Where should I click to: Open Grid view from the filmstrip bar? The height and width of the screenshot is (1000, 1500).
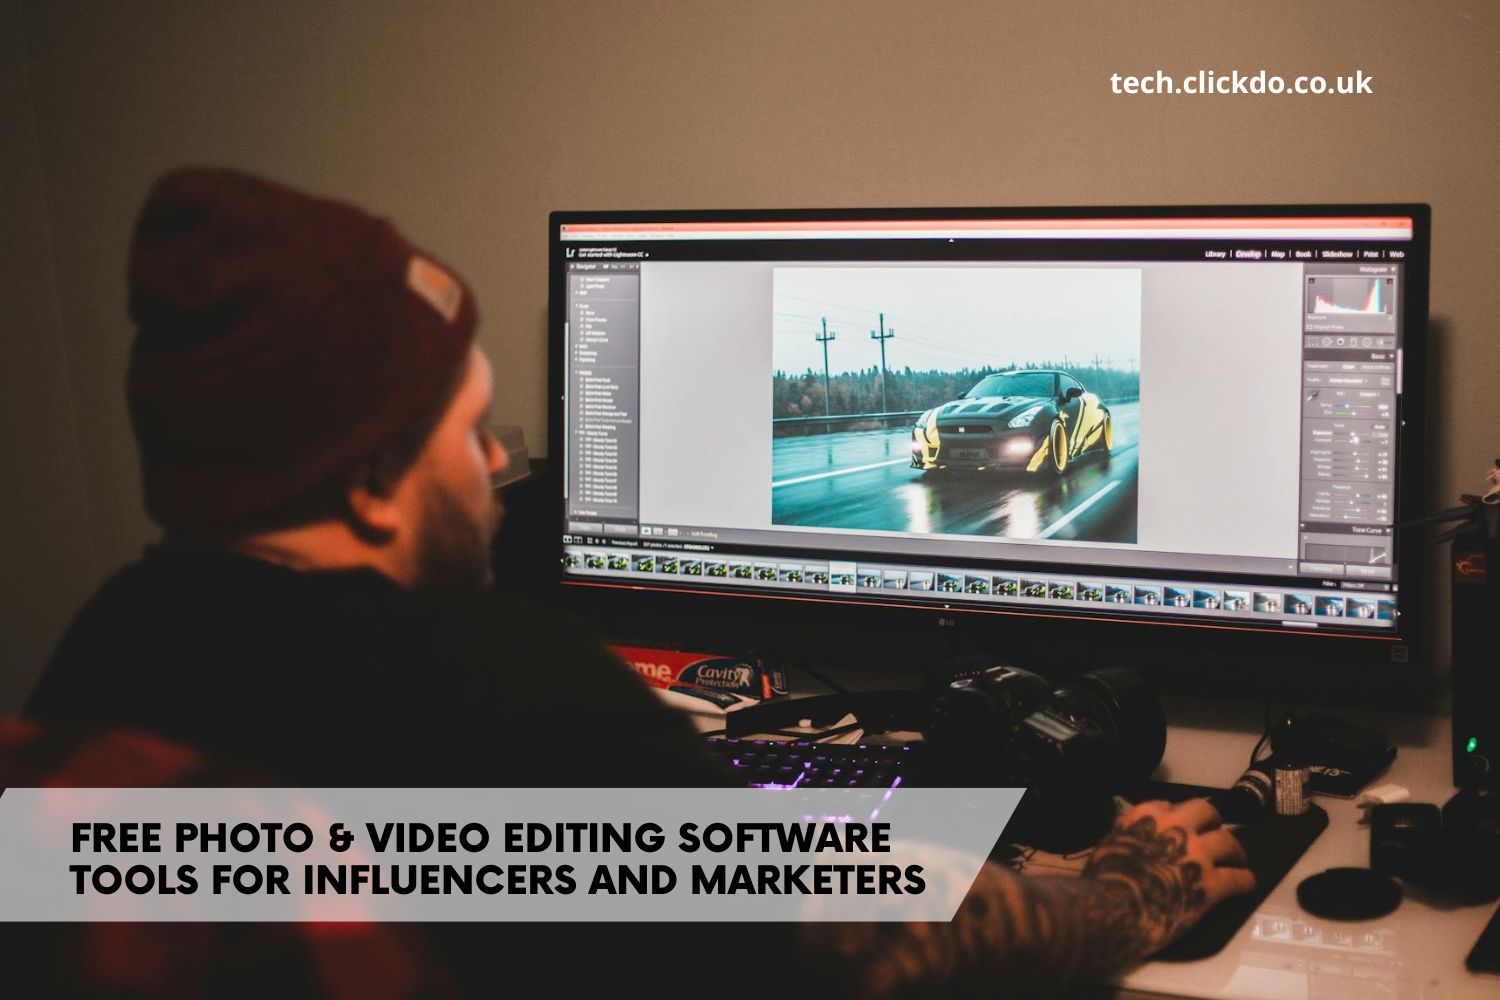[x=590, y=541]
